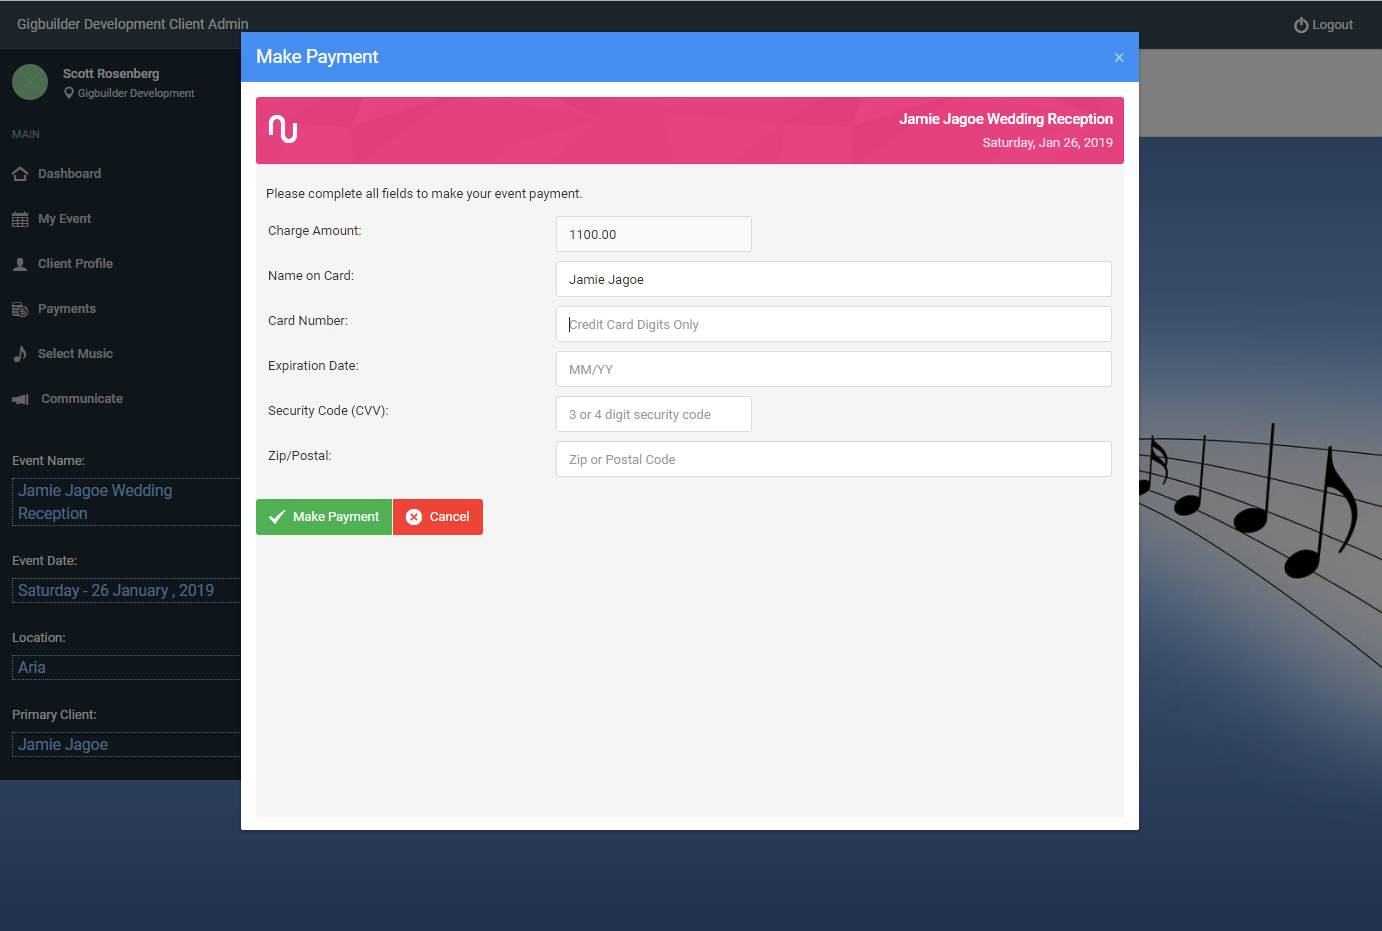Click the Expiration Date MM/YY field
1382x931 pixels.
(x=833, y=369)
